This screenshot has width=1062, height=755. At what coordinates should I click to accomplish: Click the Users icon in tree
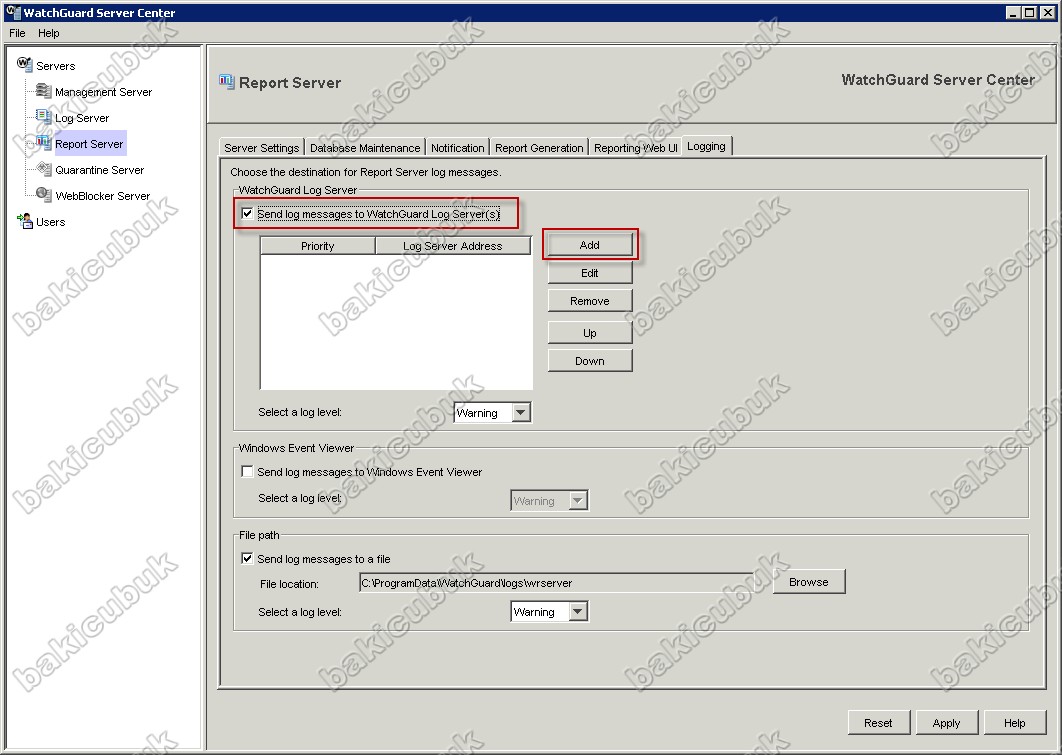pyautogui.click(x=25, y=221)
